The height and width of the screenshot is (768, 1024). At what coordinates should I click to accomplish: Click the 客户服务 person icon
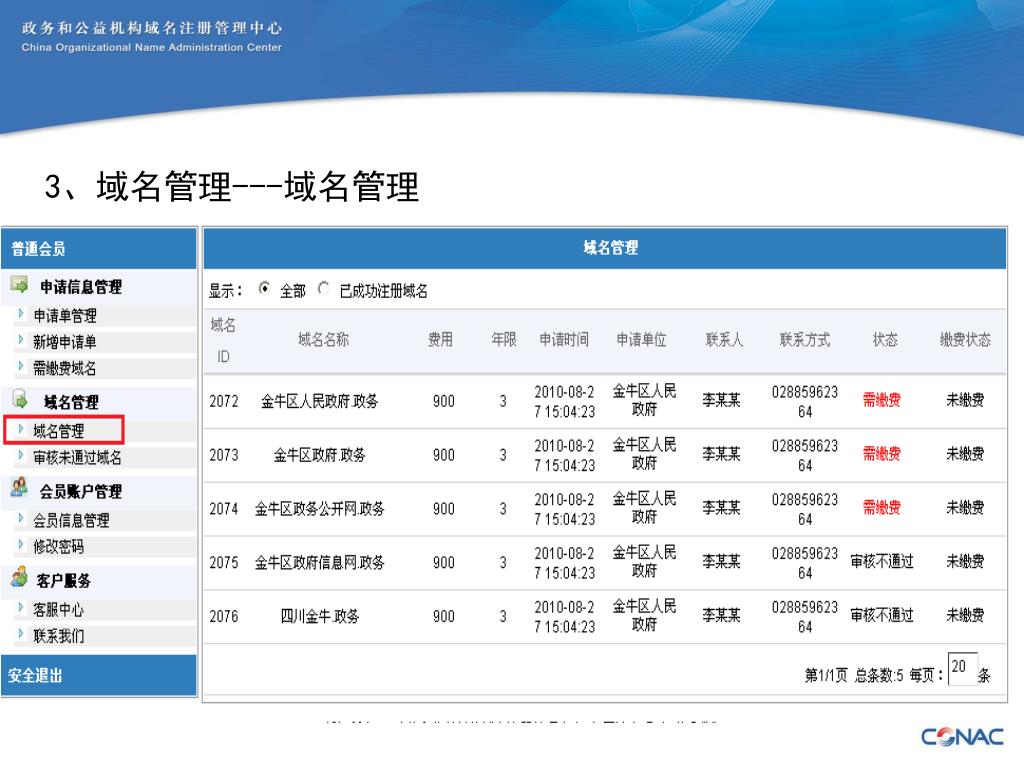click(20, 577)
